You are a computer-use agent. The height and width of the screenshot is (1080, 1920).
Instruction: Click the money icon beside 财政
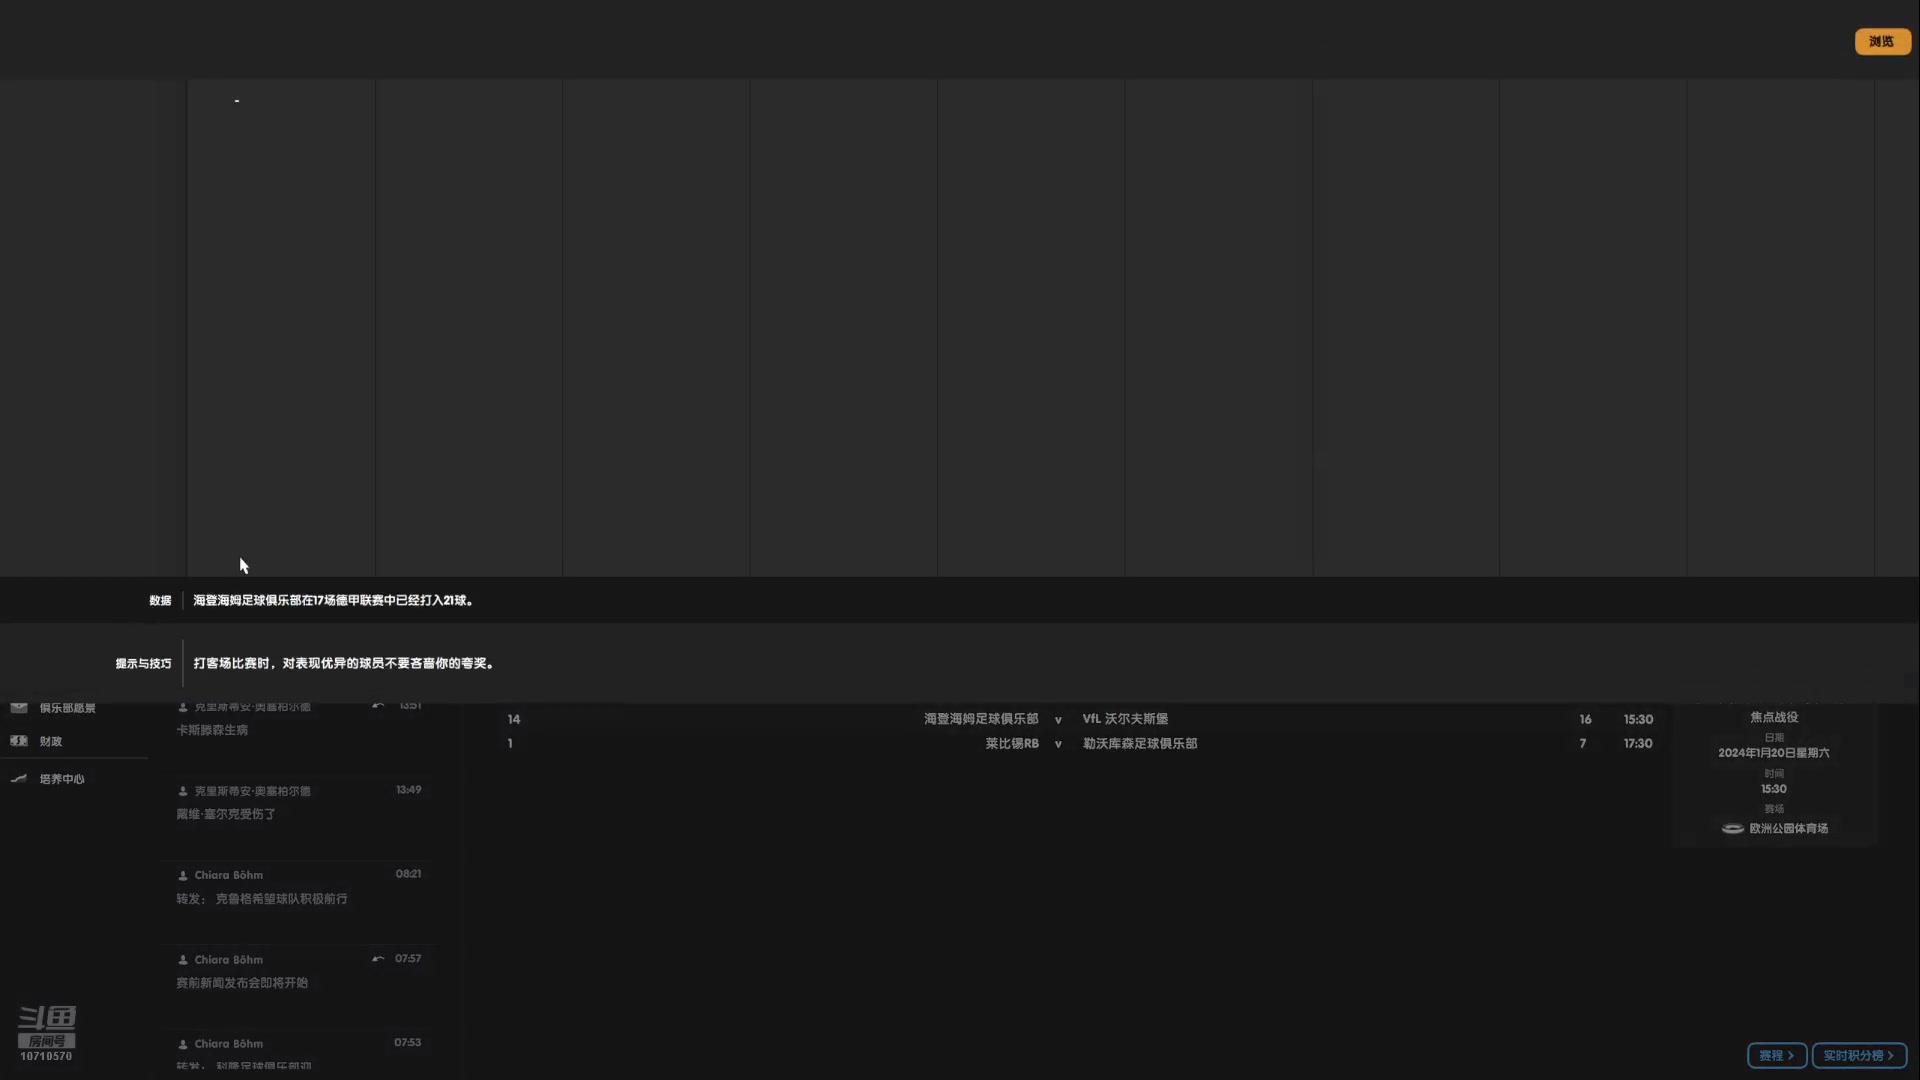(19, 741)
